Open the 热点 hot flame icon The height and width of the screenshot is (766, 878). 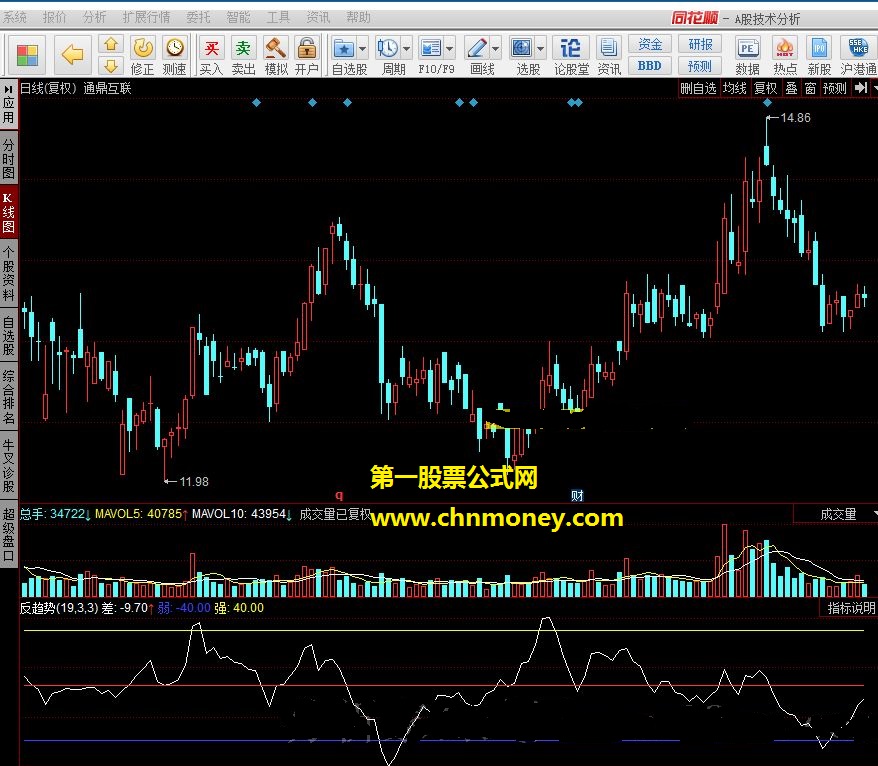pos(785,55)
